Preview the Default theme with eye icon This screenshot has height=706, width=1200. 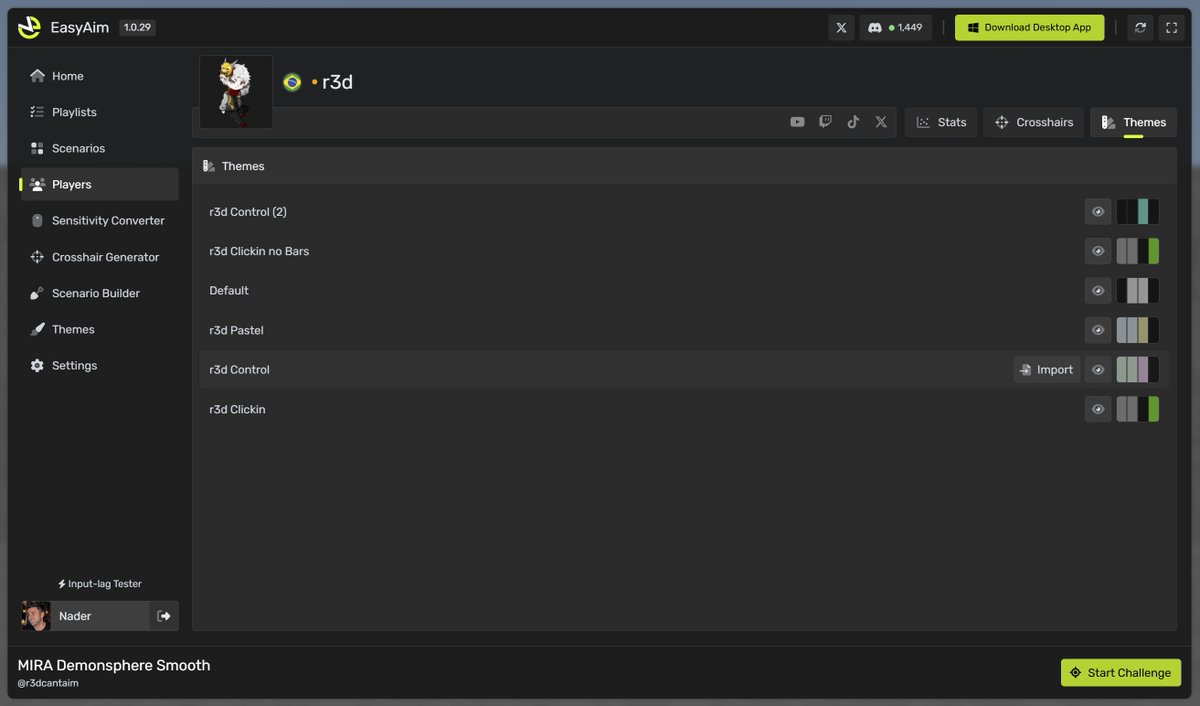[x=1098, y=290]
